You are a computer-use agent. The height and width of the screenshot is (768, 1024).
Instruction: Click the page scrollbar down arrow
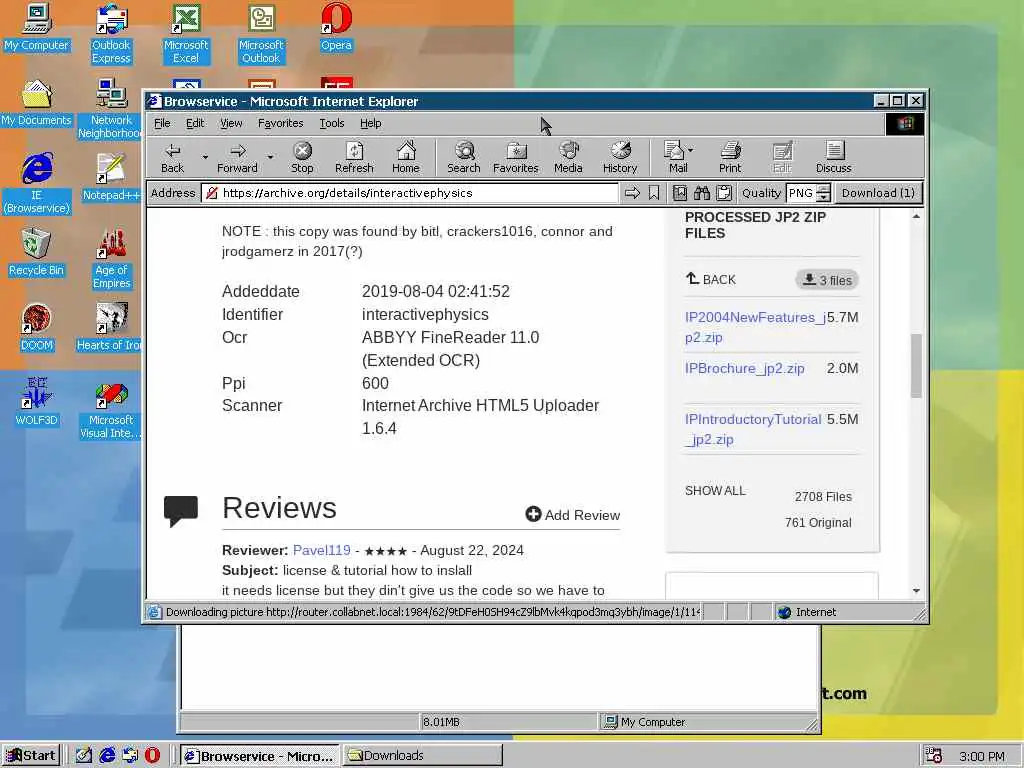(x=916, y=590)
